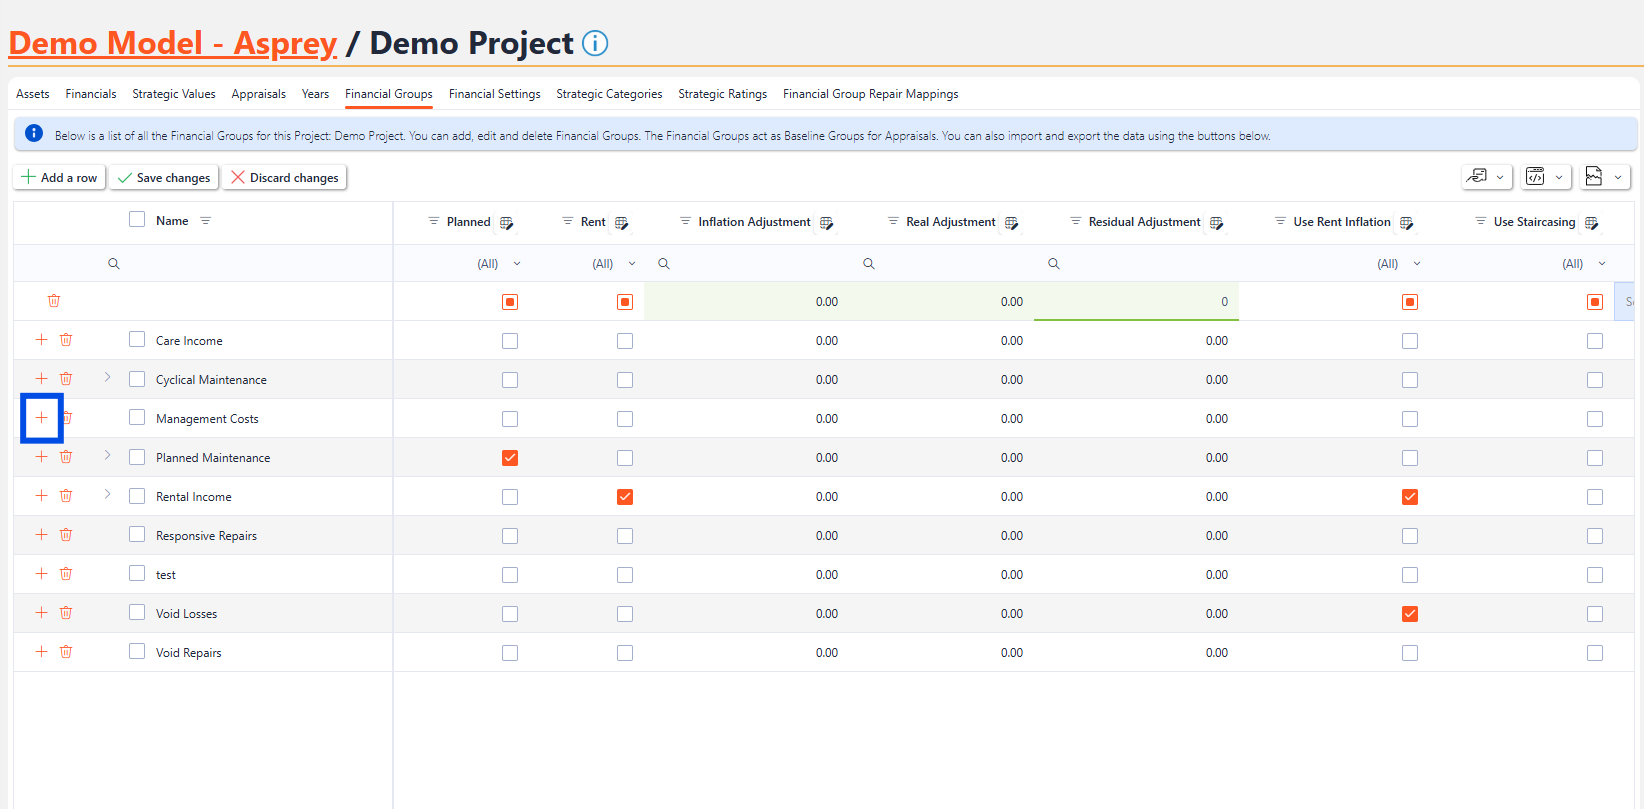1644x809 pixels.
Task: Open bulk edit for Planned column
Action: 507,223
